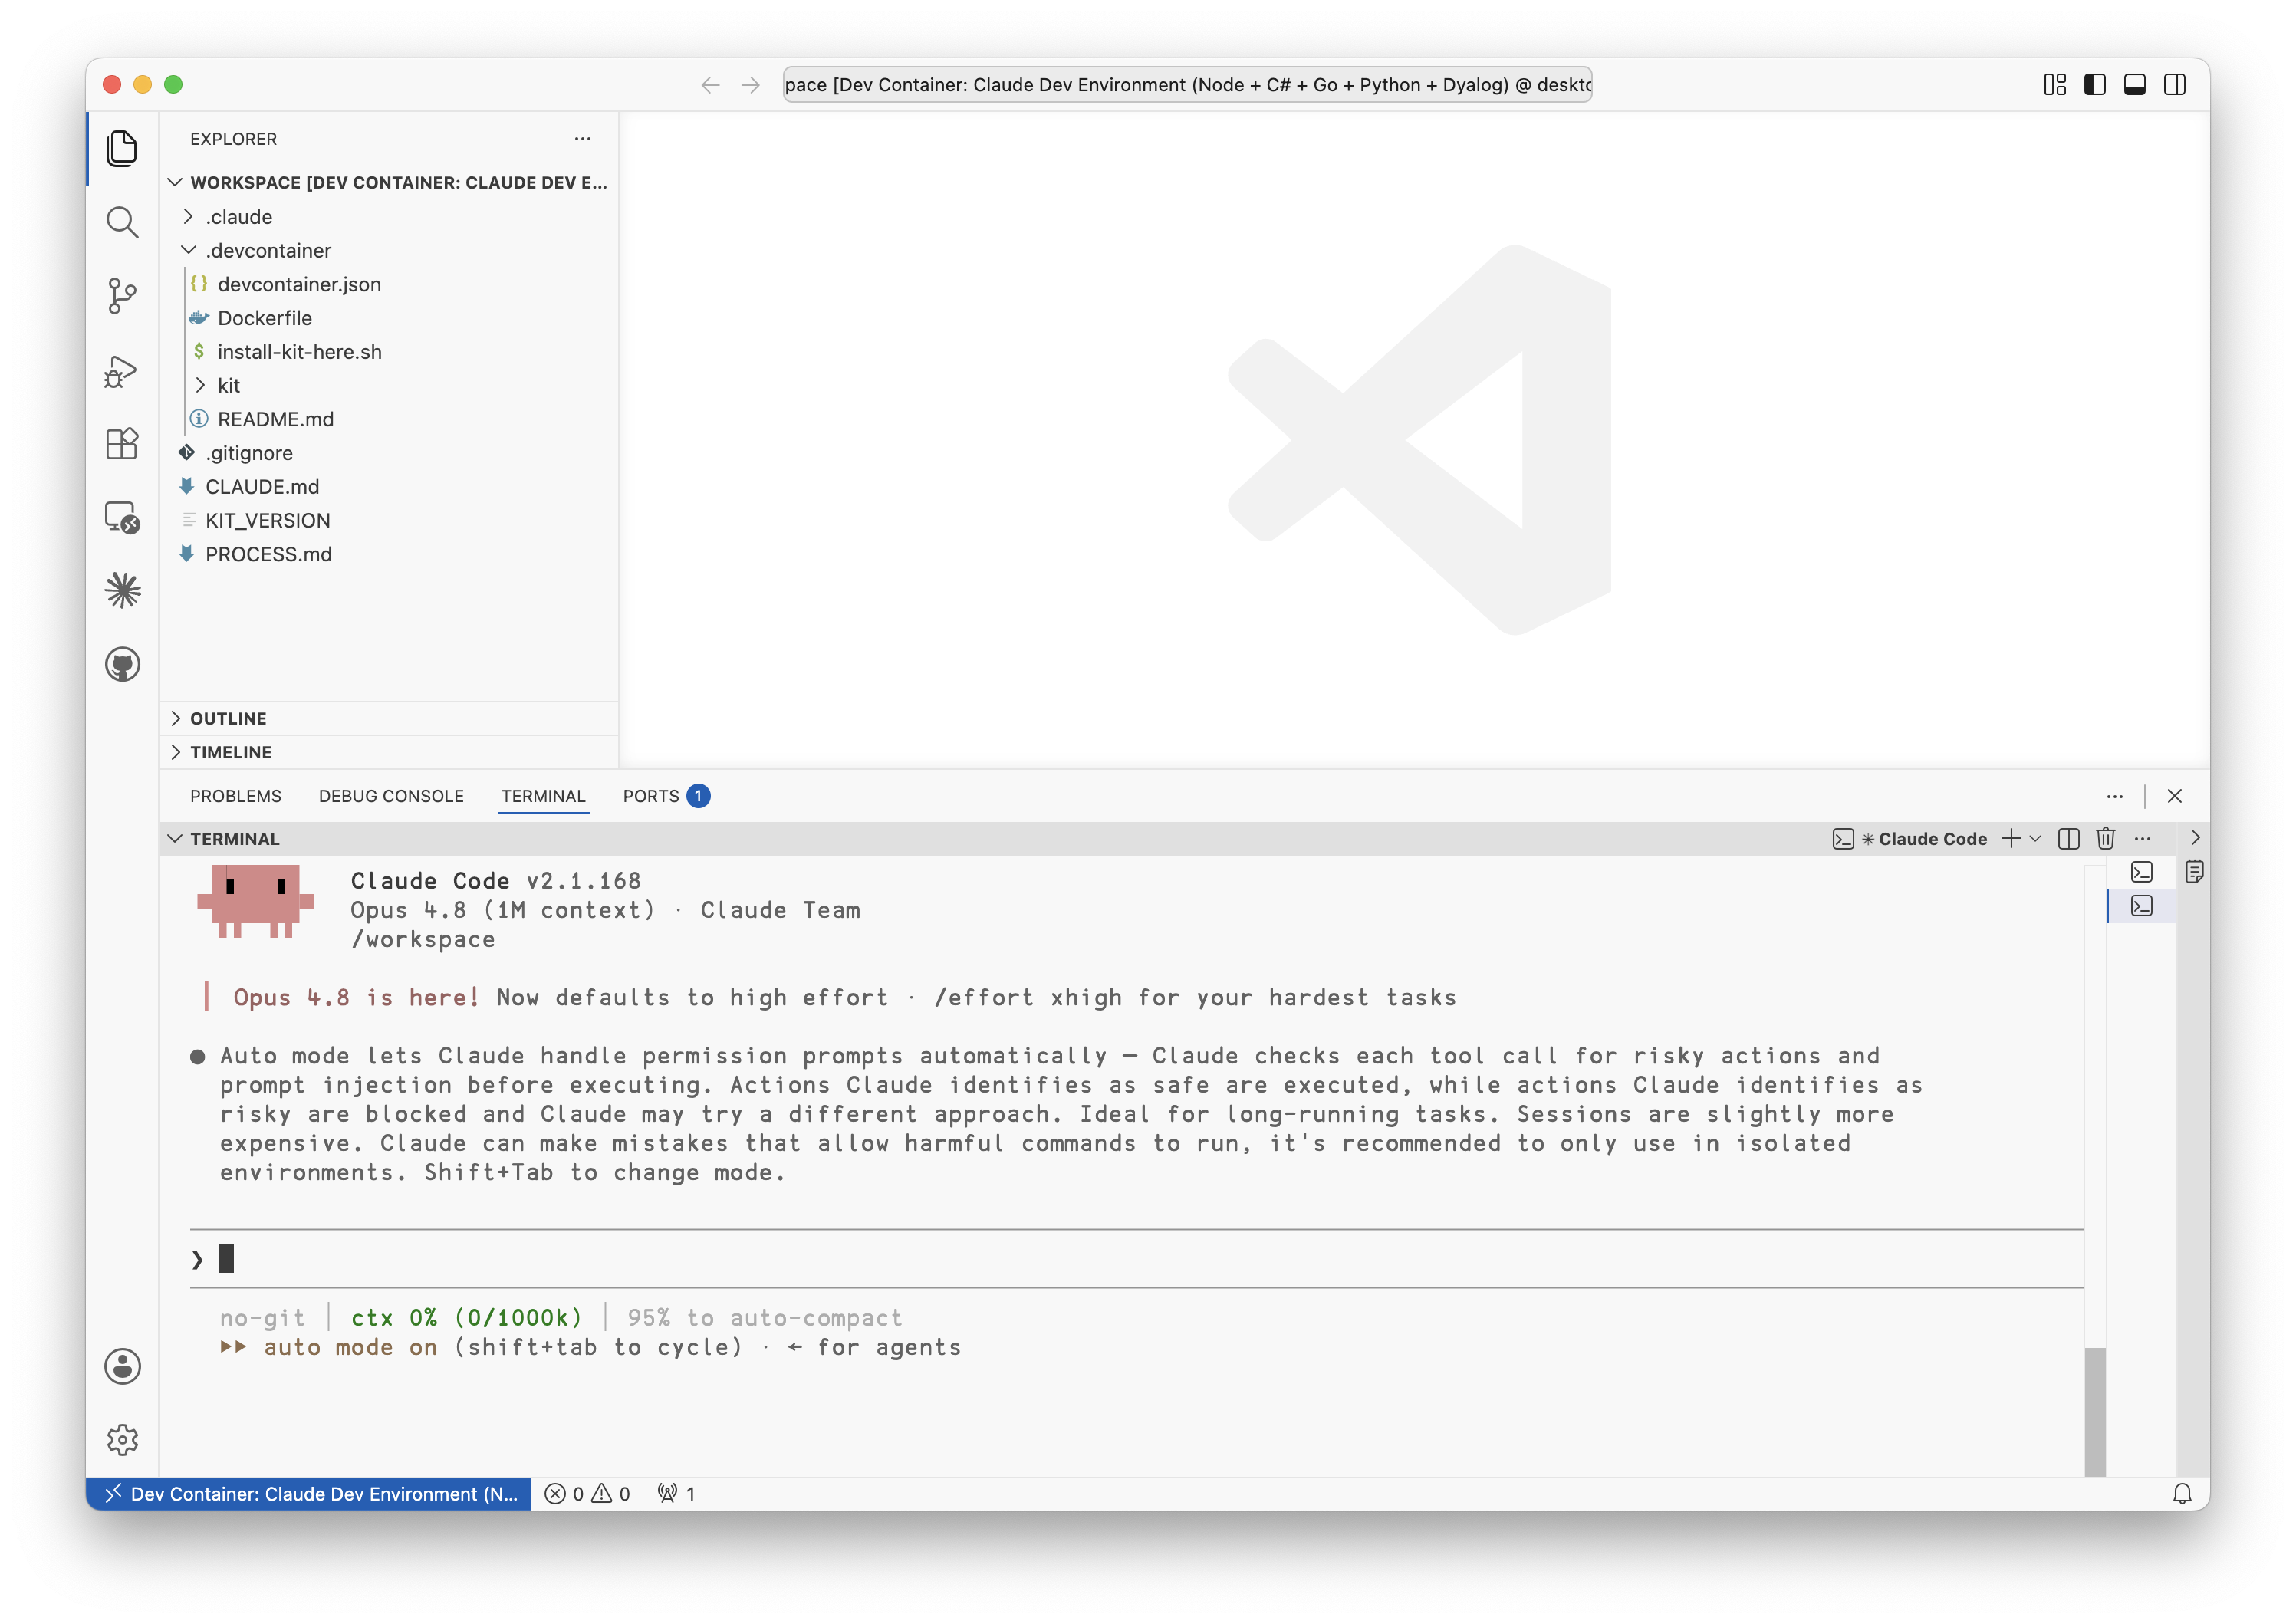The height and width of the screenshot is (1624, 2296).
Task: Open the GitHub view icon
Action: coord(122,665)
